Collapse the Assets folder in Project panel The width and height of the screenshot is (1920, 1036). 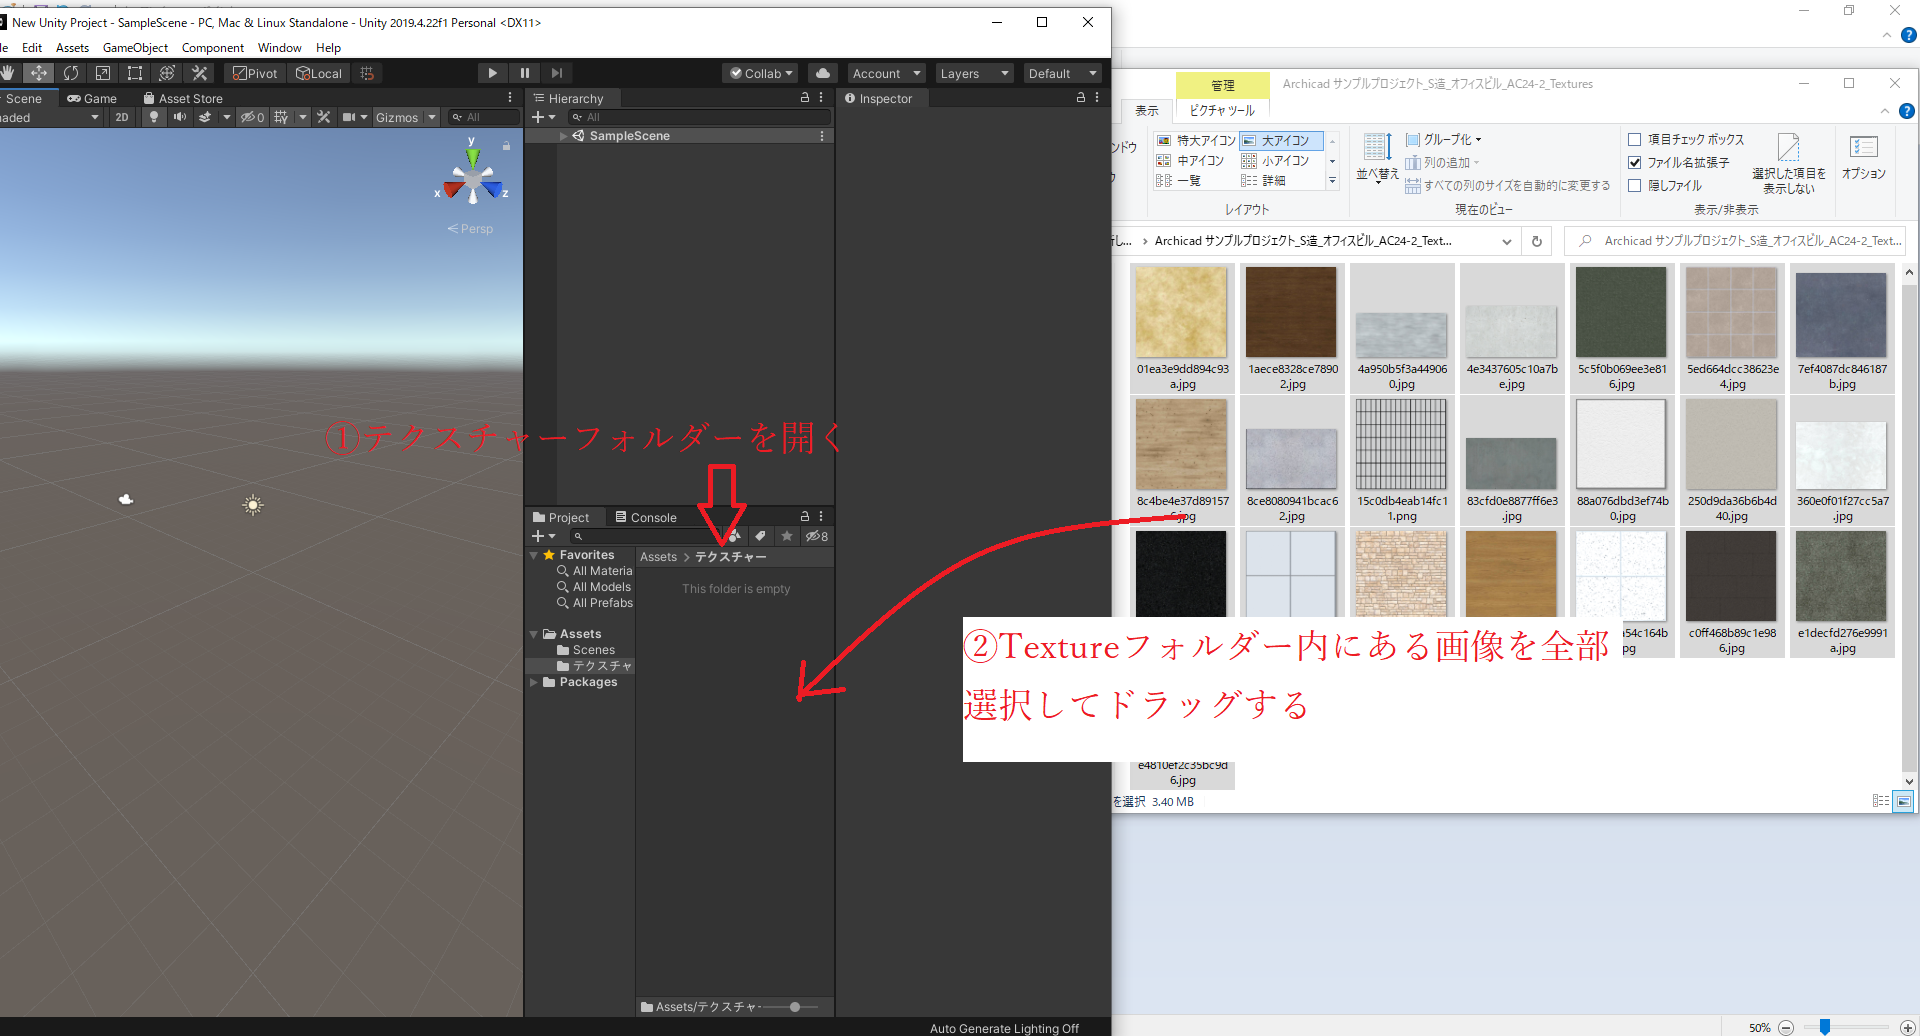(534, 633)
